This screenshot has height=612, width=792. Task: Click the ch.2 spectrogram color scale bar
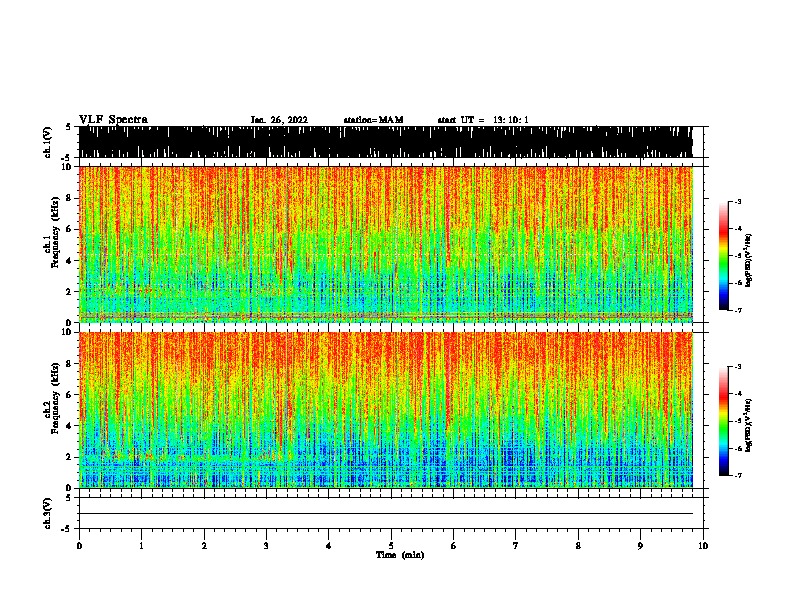point(724,421)
